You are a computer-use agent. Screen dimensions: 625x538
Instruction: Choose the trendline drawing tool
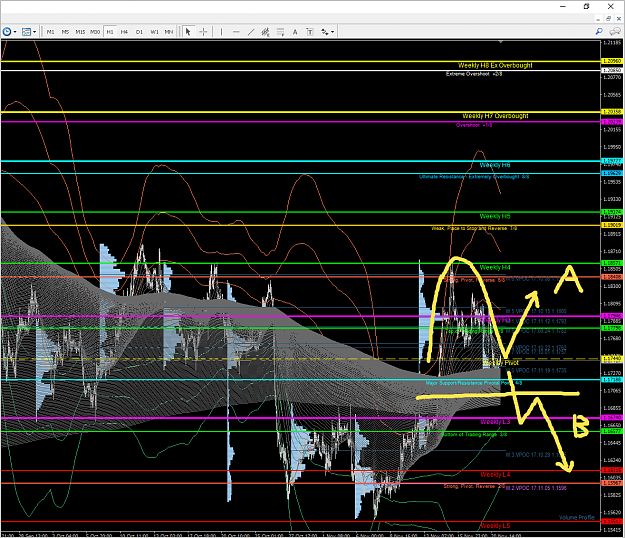pos(251,31)
